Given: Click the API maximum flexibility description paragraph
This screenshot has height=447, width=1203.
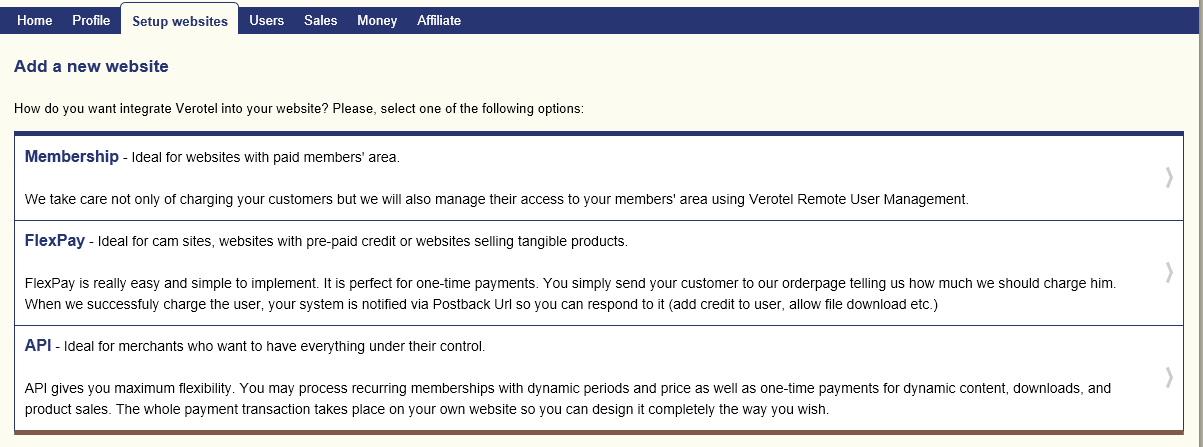Looking at the screenshot, I should [x=568, y=399].
